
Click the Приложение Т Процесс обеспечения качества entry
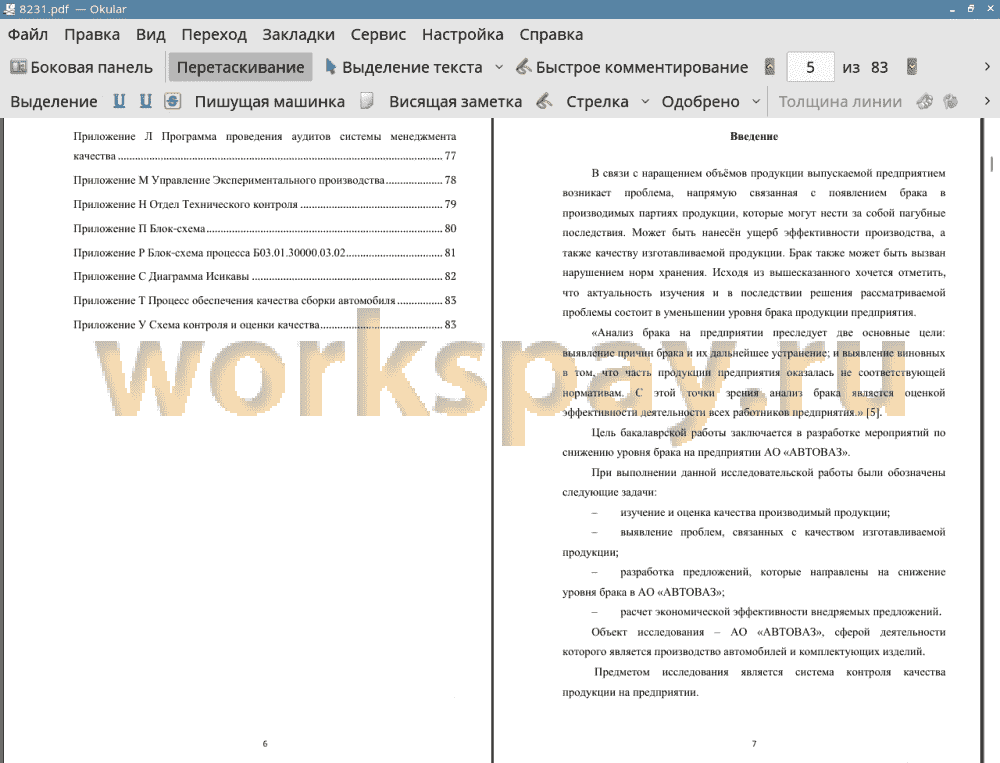click(x=265, y=300)
